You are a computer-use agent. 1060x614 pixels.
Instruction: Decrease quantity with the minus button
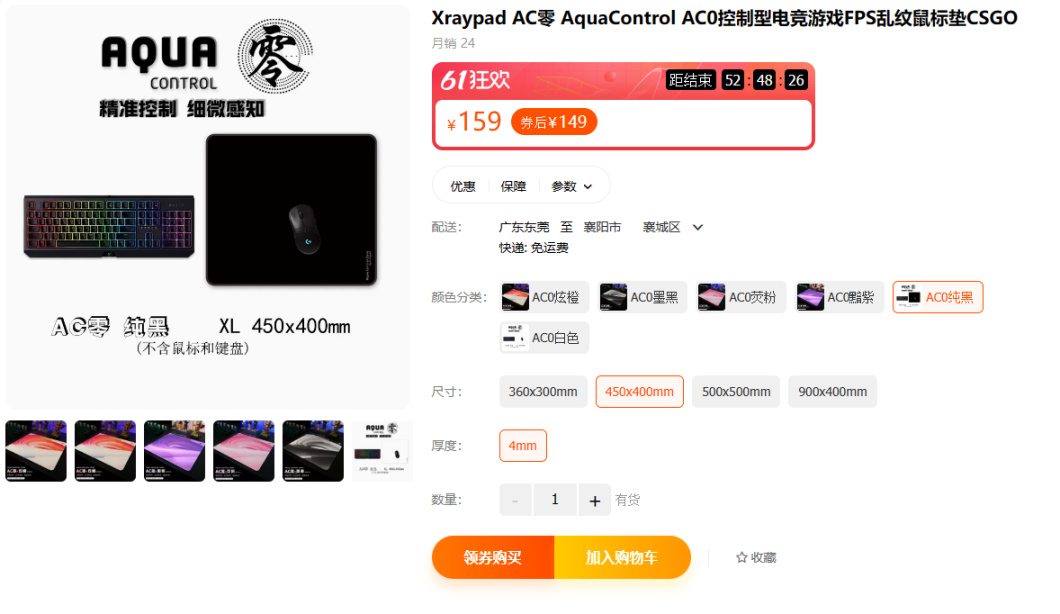[x=515, y=500]
